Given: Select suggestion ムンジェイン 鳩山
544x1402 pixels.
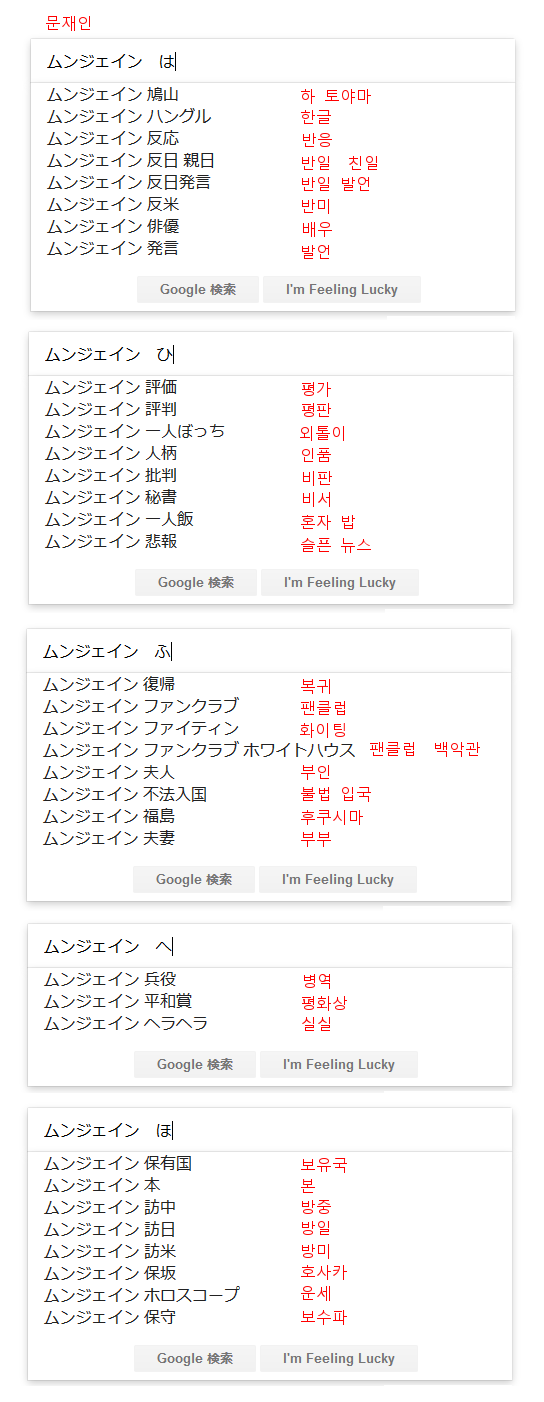Looking at the screenshot, I should coord(113,95).
